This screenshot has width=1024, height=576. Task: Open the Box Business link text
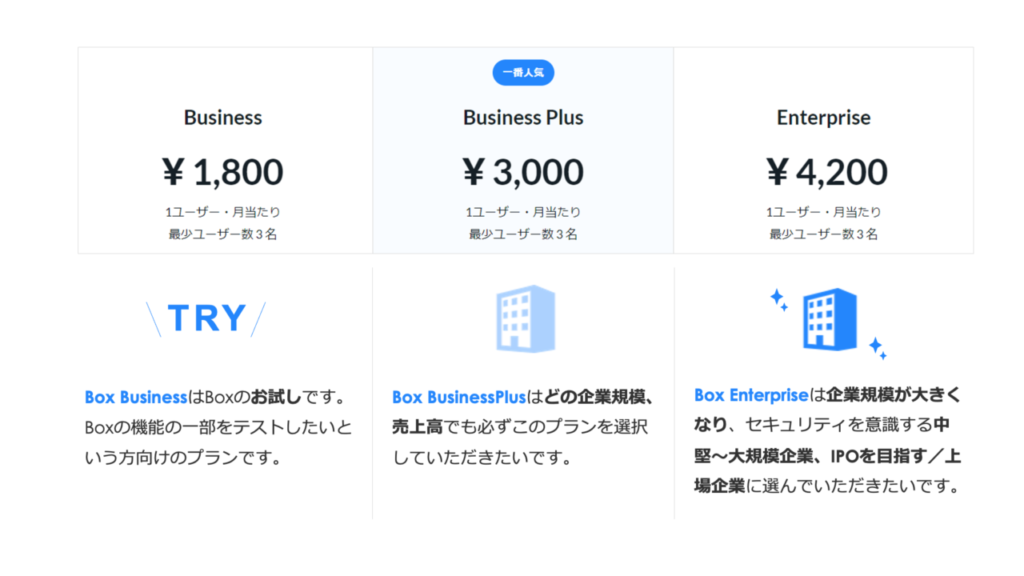point(136,397)
